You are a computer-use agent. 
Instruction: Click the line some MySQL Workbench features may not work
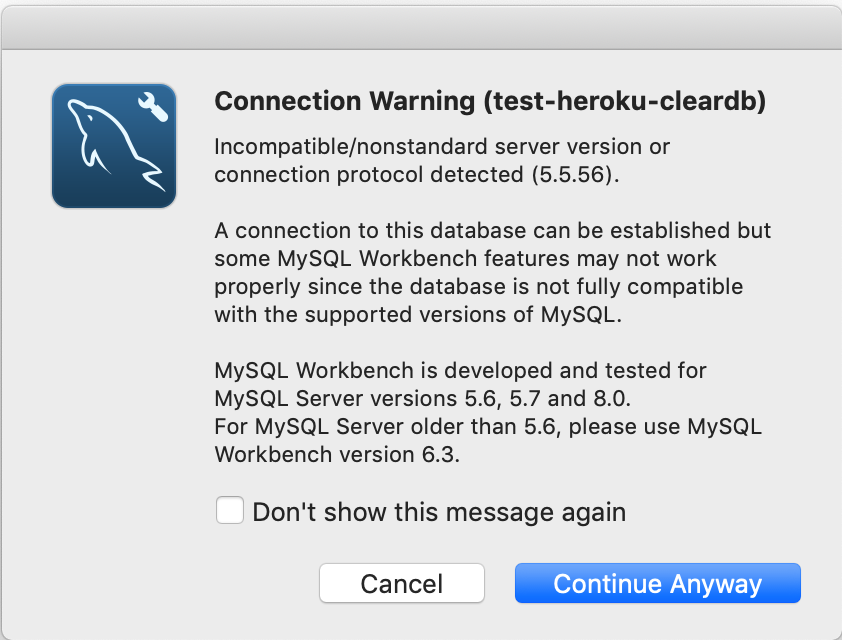(x=465, y=259)
